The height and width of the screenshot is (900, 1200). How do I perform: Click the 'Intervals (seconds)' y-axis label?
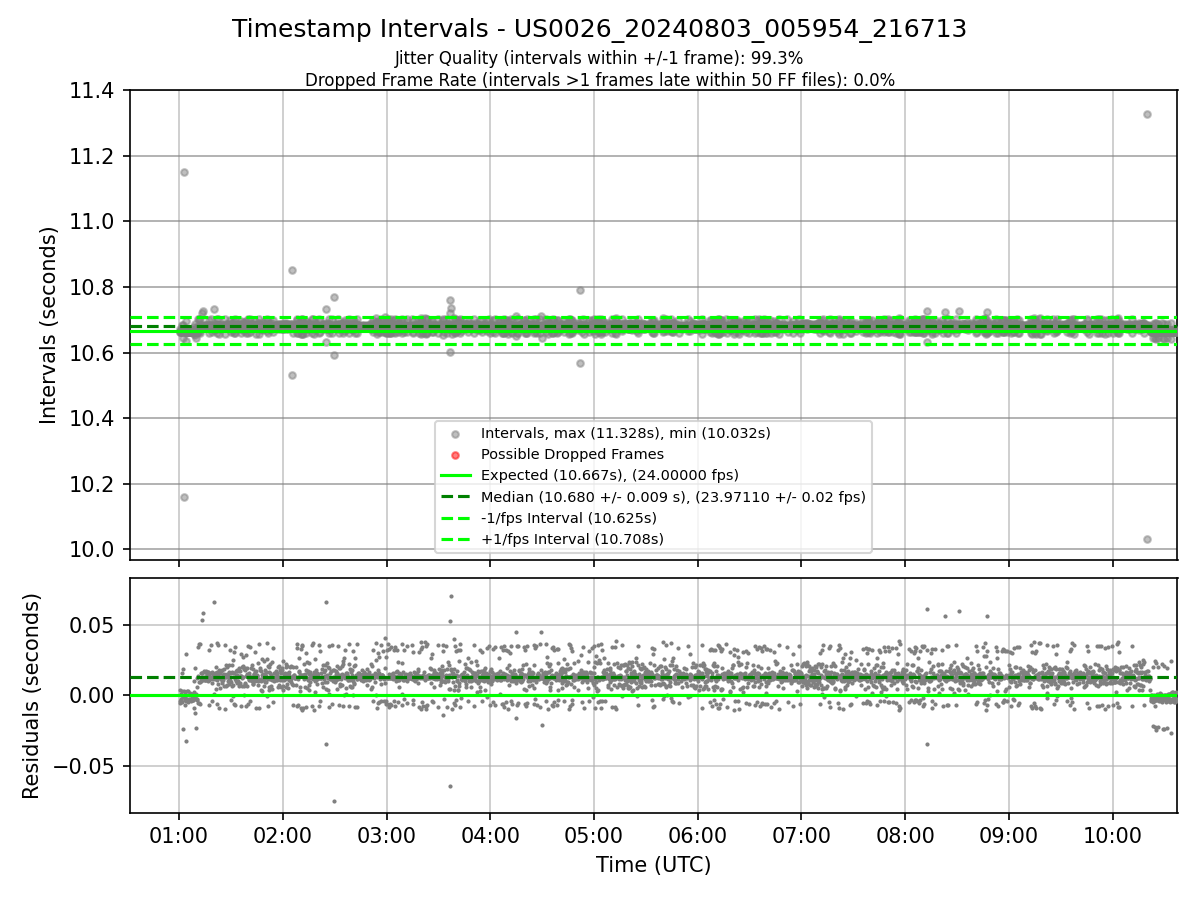[49, 325]
